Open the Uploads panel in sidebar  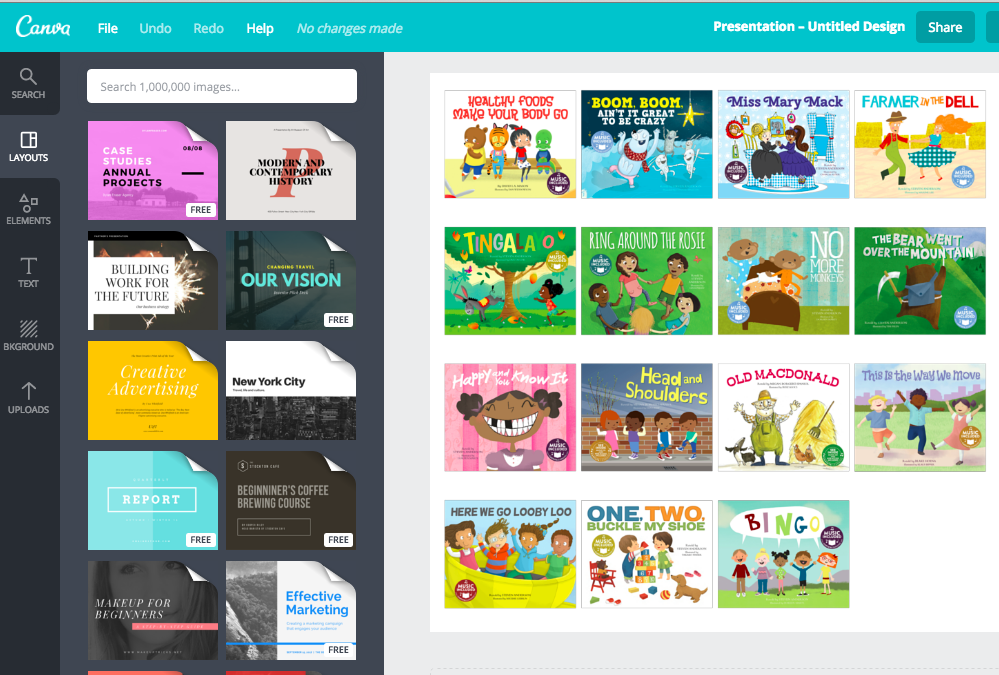28,398
